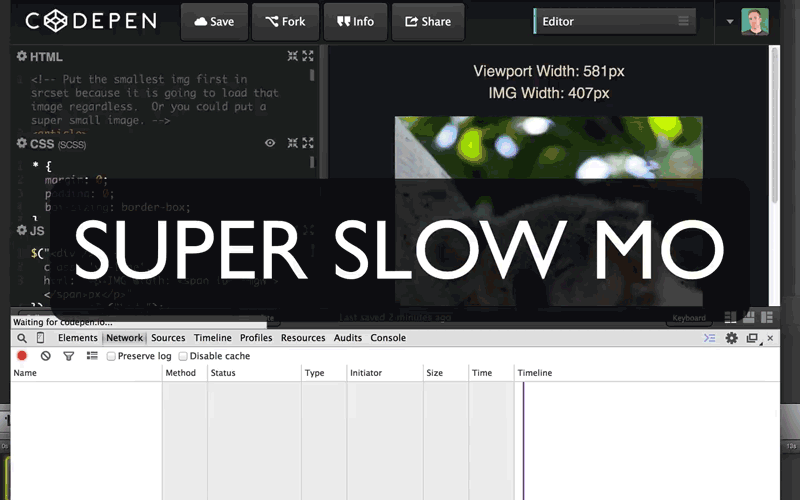Switch to the Elements tab

point(77,338)
